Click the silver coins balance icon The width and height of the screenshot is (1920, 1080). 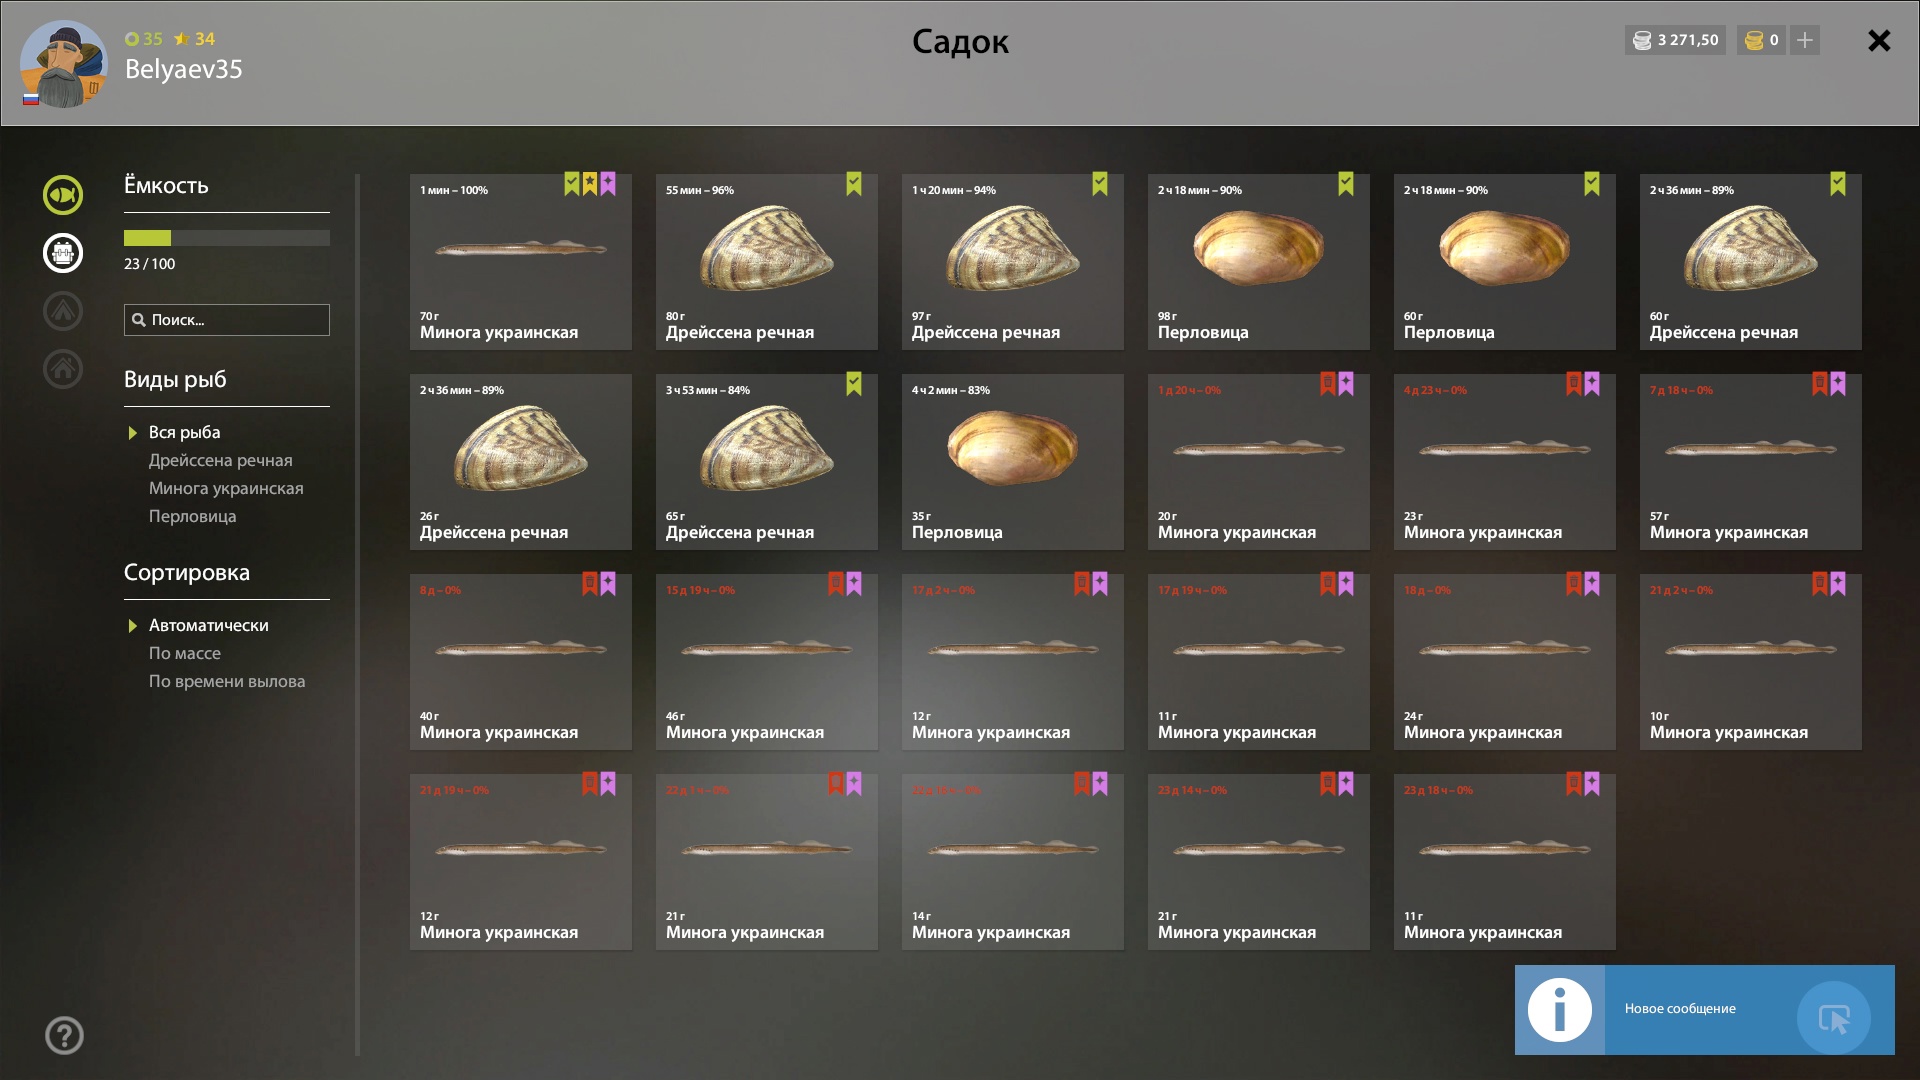click(x=1642, y=40)
